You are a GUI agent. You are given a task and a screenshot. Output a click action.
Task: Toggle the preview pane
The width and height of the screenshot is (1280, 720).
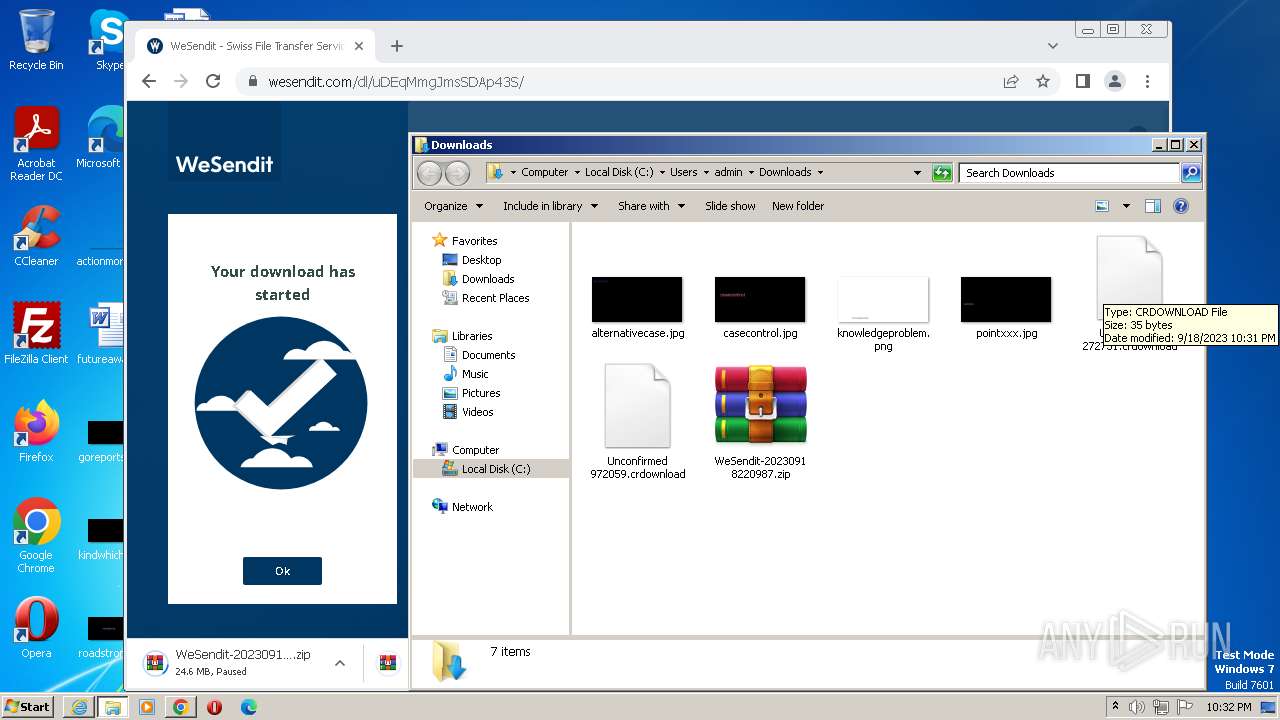pos(1153,206)
